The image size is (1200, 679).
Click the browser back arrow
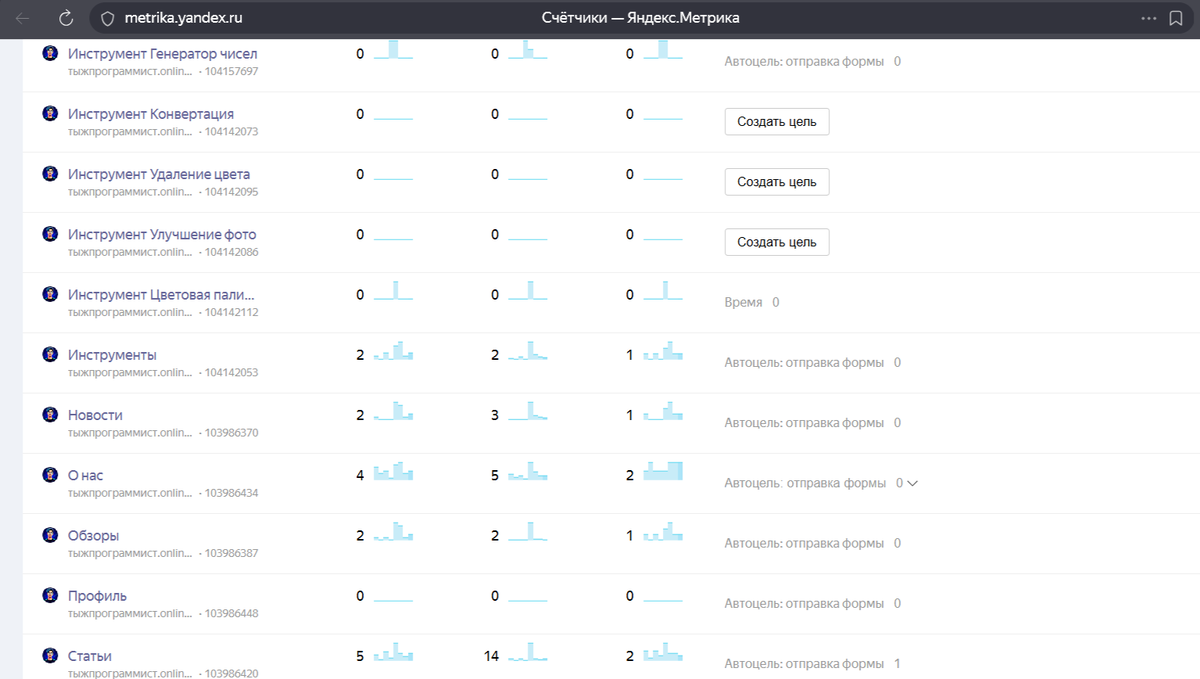tap(23, 18)
